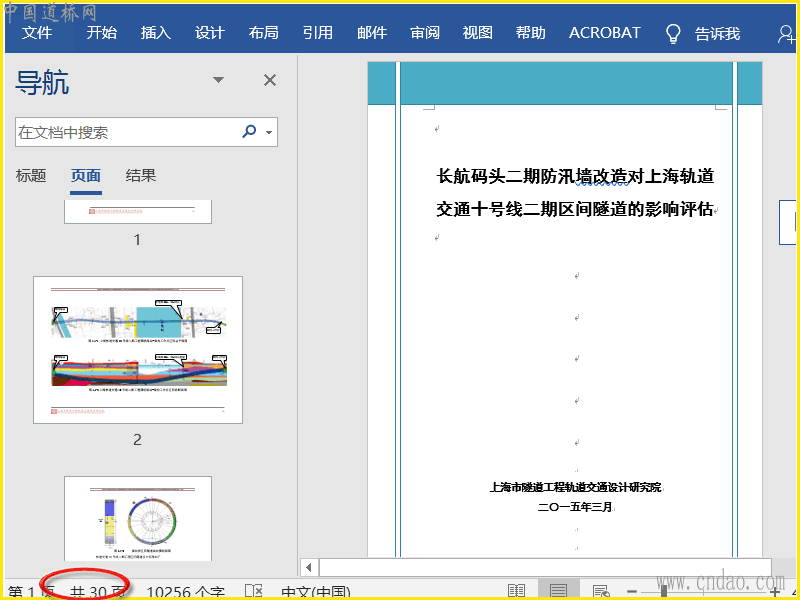Click the zoom out minus button
The height and width of the screenshot is (600, 800).
pyautogui.click(x=632, y=592)
